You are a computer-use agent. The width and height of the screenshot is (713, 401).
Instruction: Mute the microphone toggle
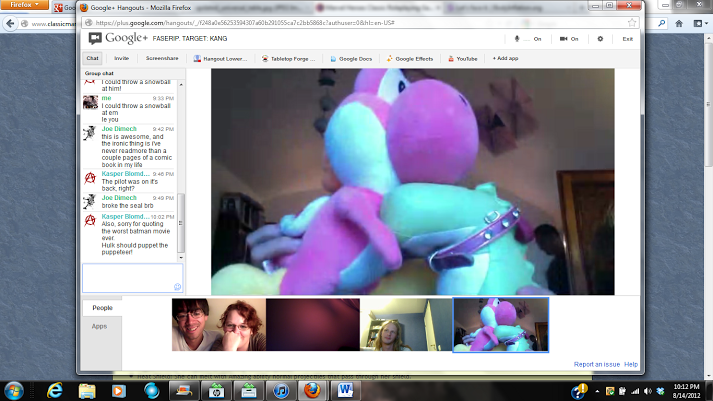pyautogui.click(x=527, y=39)
